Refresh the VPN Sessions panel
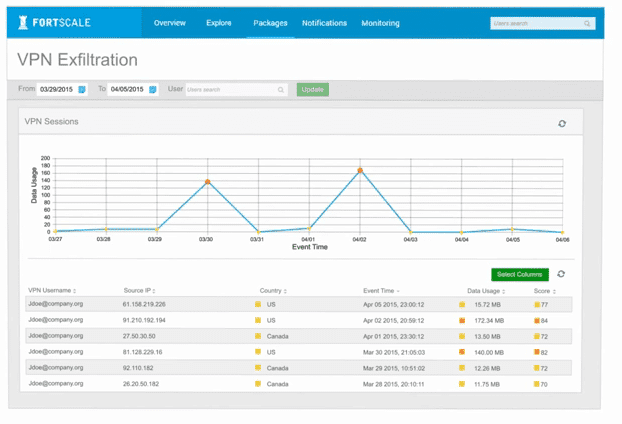The width and height of the screenshot is (622, 424). coord(562,124)
